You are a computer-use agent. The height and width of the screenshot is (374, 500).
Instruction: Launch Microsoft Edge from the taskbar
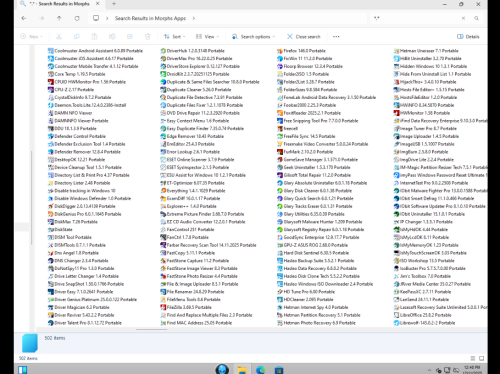coord(260,370)
